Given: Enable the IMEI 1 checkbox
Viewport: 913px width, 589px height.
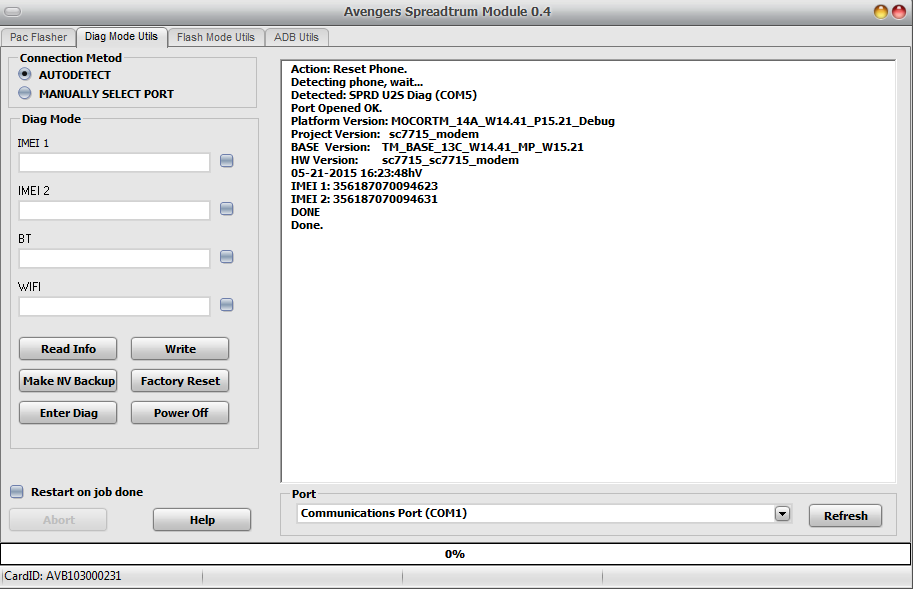Looking at the screenshot, I should click(x=227, y=161).
